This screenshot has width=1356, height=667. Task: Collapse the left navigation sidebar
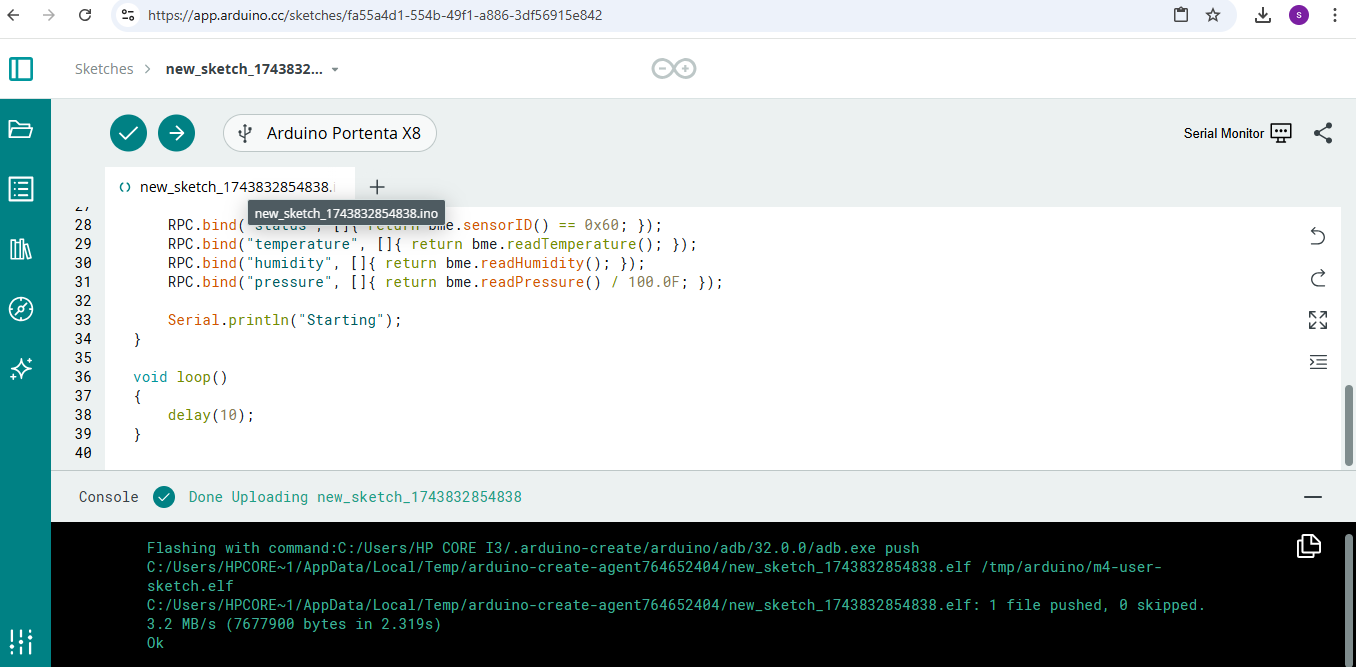point(22,69)
